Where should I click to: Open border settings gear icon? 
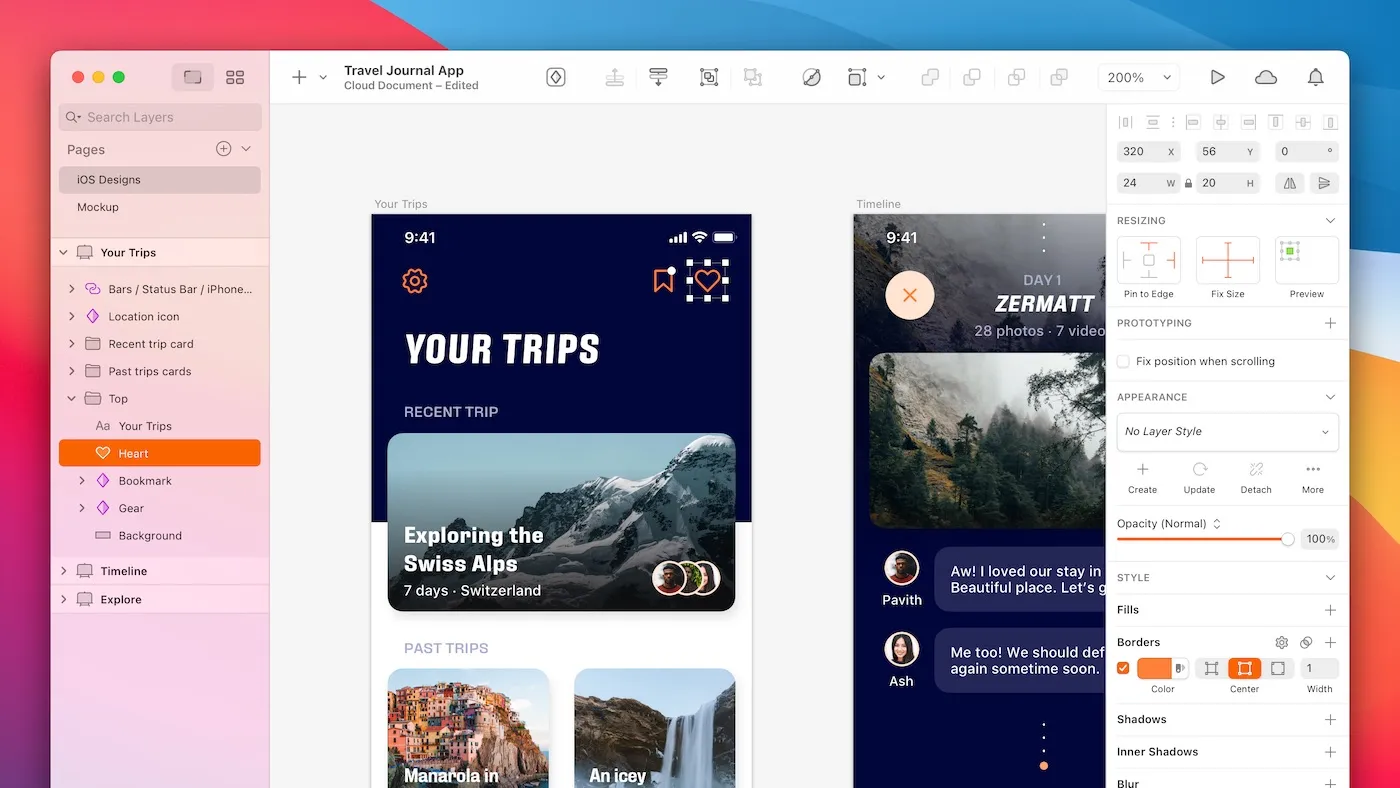[1281, 643]
